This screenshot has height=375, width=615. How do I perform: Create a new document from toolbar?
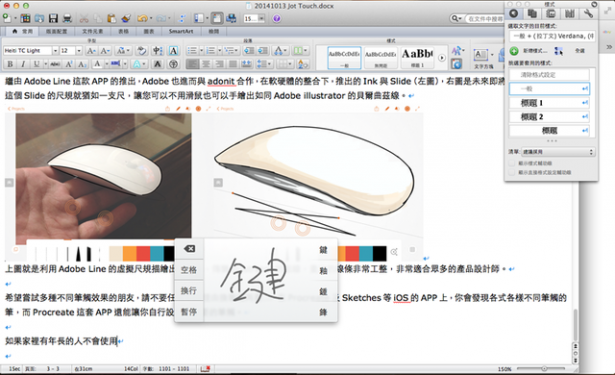[x=7, y=18]
